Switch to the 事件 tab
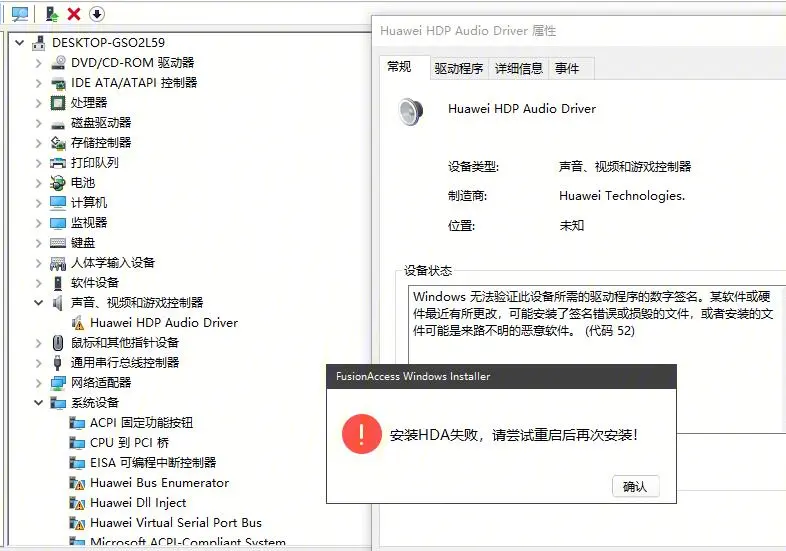Viewport: 786px width, 551px height. click(x=567, y=68)
